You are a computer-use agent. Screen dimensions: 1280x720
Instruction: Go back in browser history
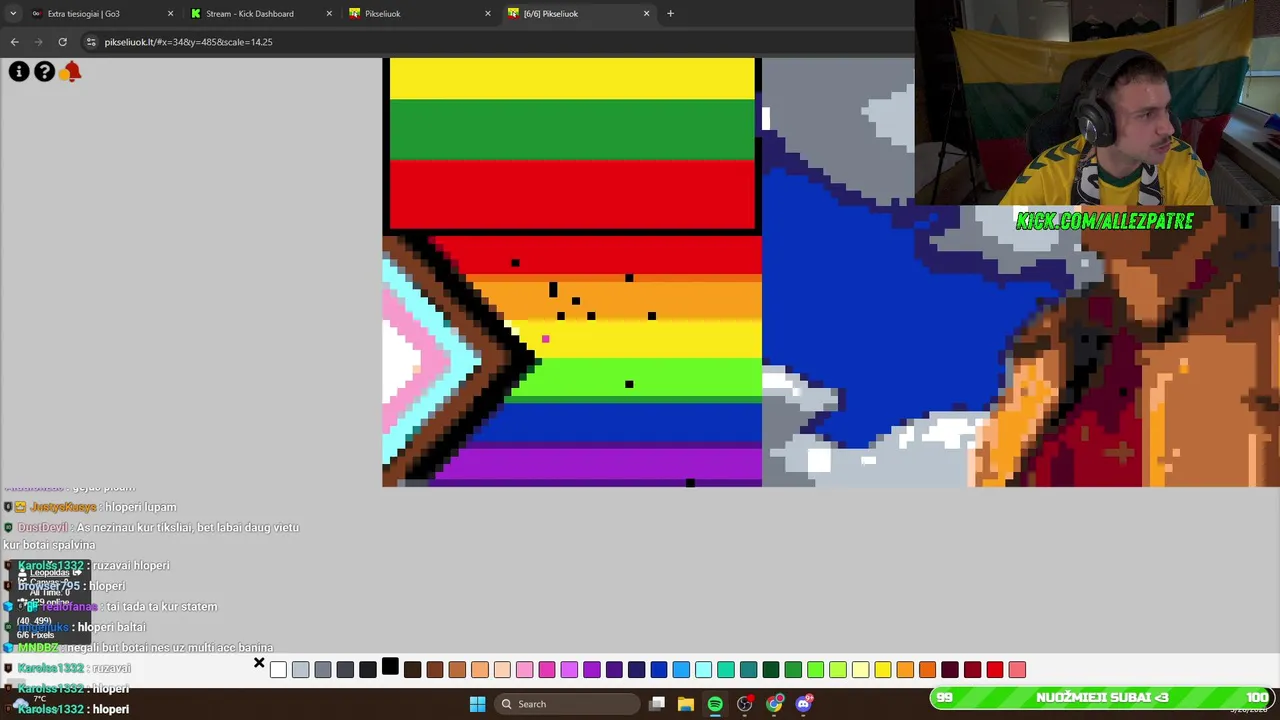click(x=14, y=42)
